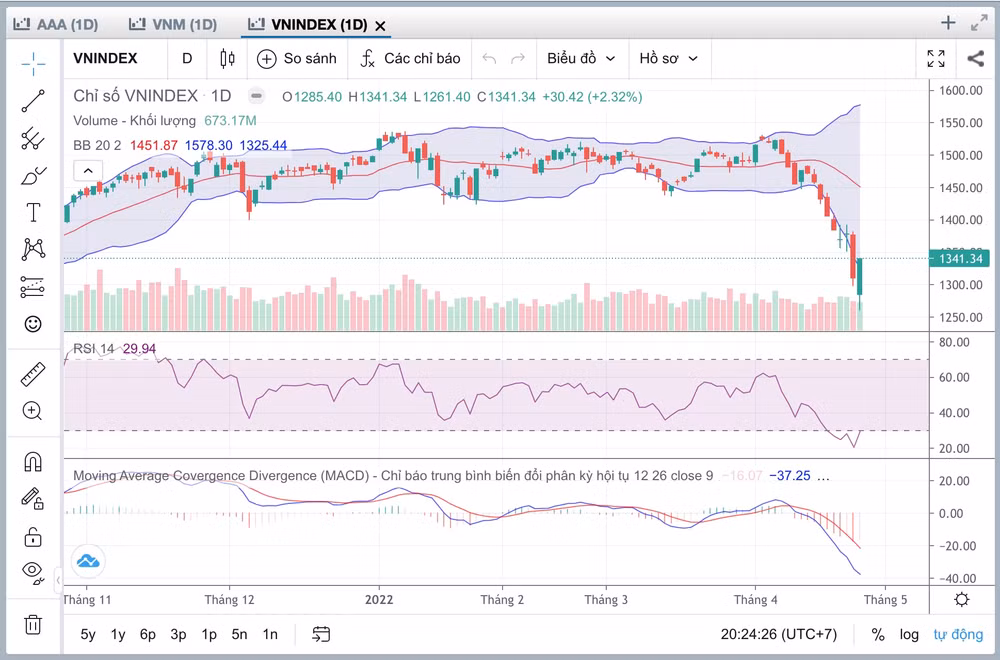The image size is (1000, 660).
Task: Open chart settings gear icon
Action: click(x=962, y=600)
